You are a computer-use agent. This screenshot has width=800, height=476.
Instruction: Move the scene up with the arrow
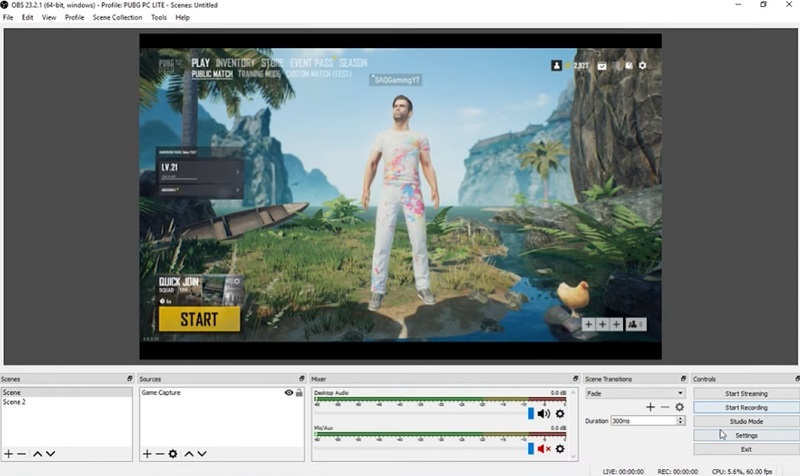click(x=37, y=454)
